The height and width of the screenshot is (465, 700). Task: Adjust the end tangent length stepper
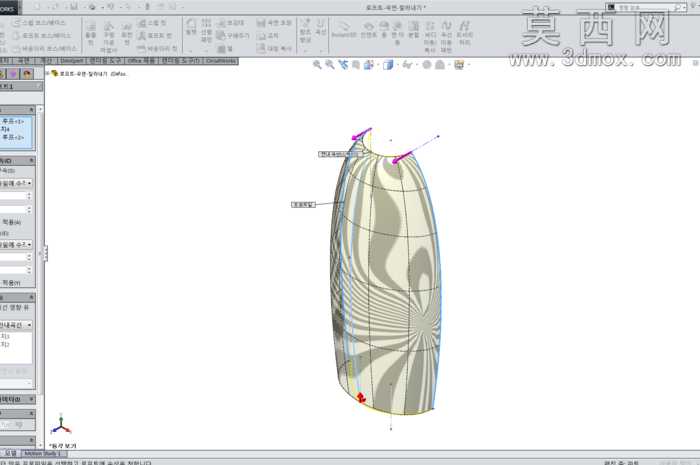tap(29, 258)
